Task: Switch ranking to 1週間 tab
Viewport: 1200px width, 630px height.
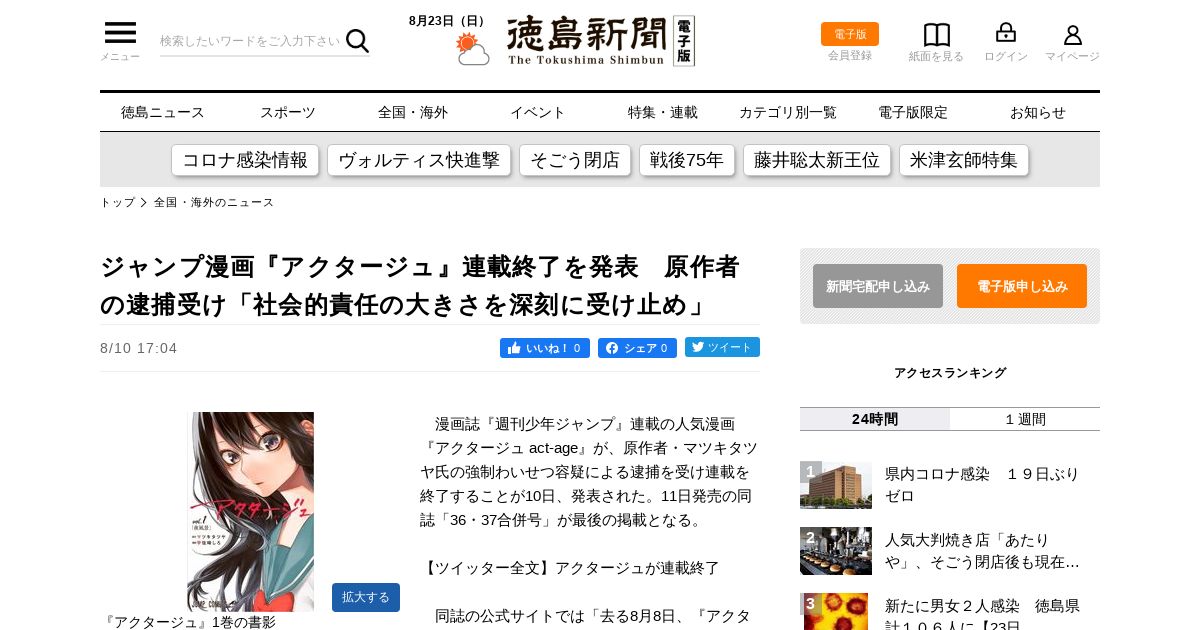Action: click(x=1025, y=419)
